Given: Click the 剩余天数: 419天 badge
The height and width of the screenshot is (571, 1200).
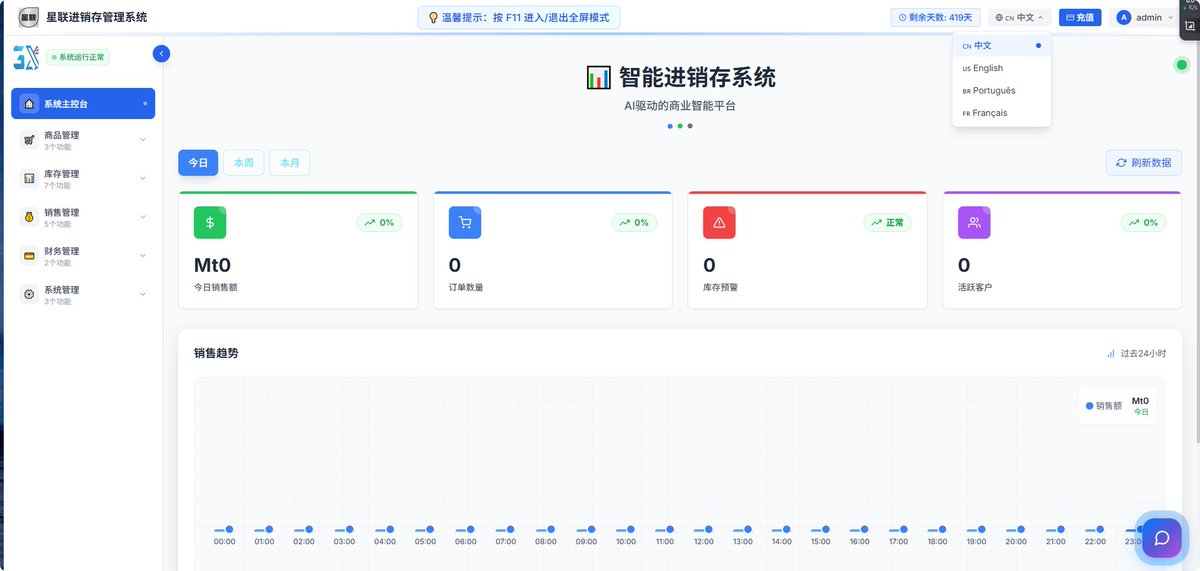Looking at the screenshot, I should [935, 17].
